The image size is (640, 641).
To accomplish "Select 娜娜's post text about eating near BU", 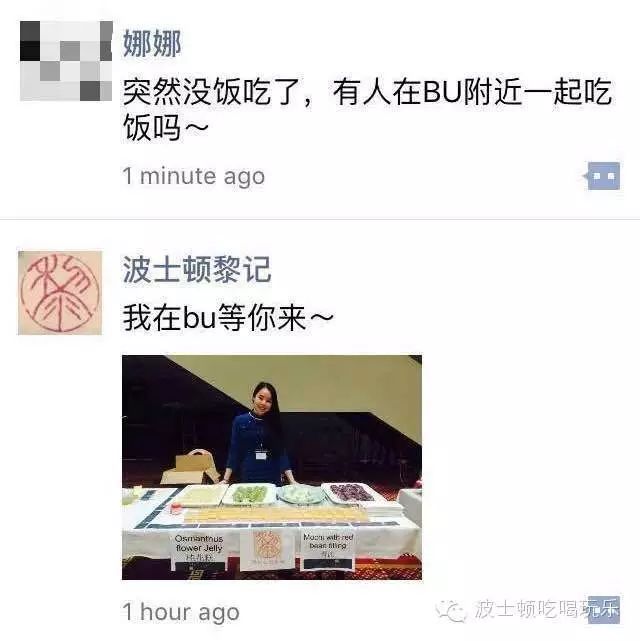I will (x=367, y=109).
